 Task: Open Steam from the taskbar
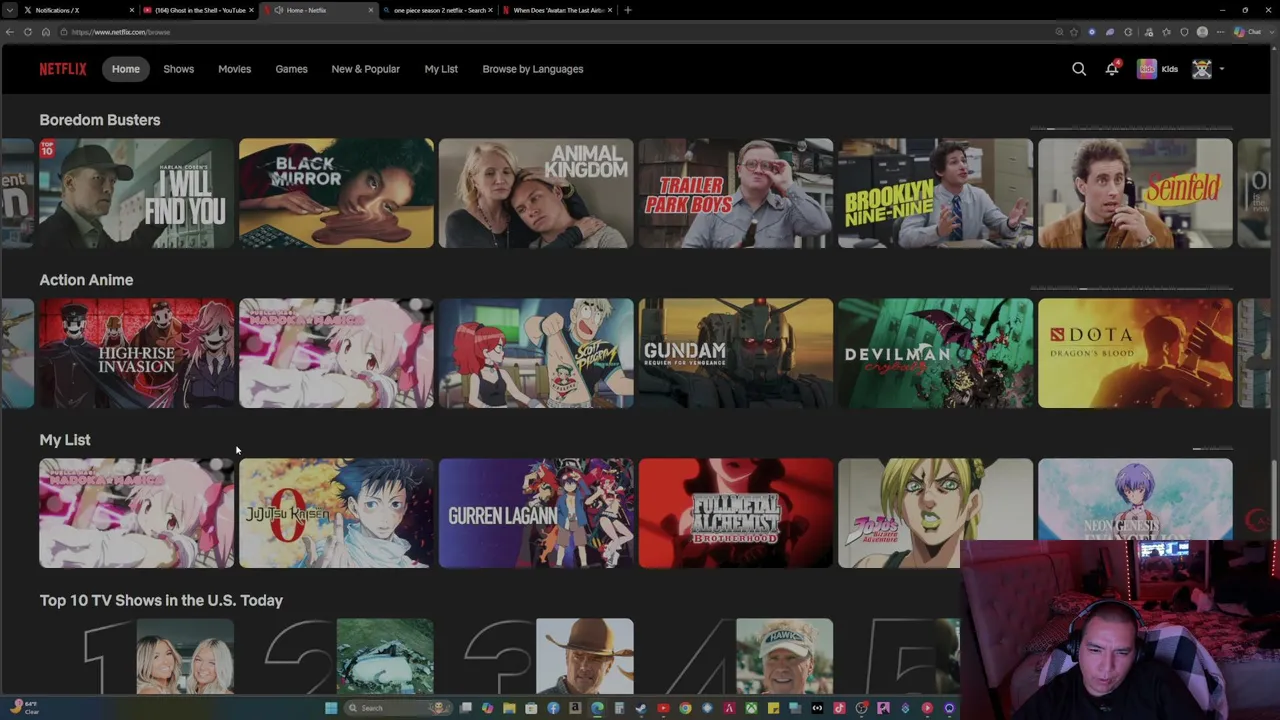point(641,708)
